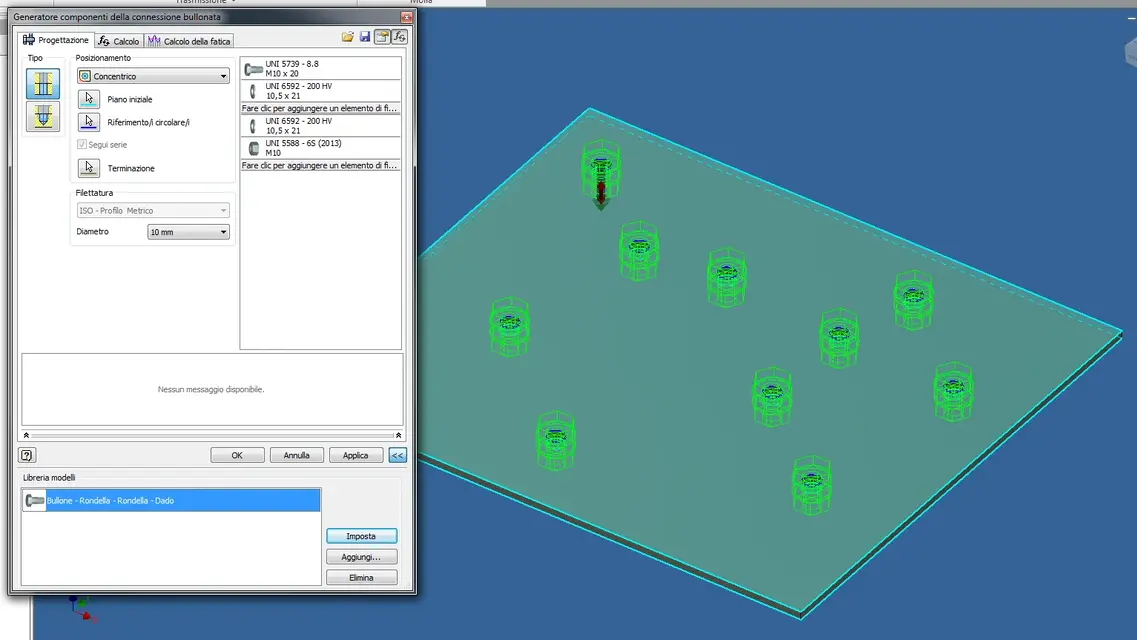Collapse the library panel with << button
Screen dimensions: 1137x640
[x=397, y=455]
